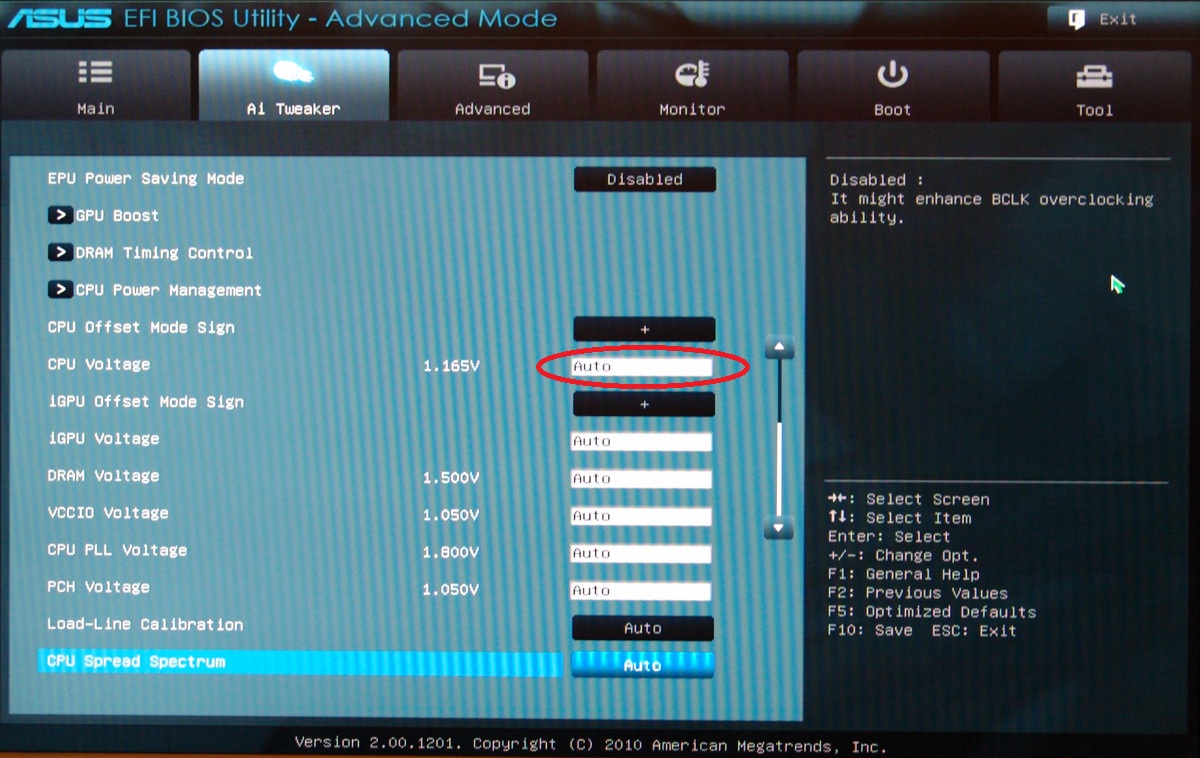
Task: Click the iGPU Voltage Auto field
Action: [641, 441]
